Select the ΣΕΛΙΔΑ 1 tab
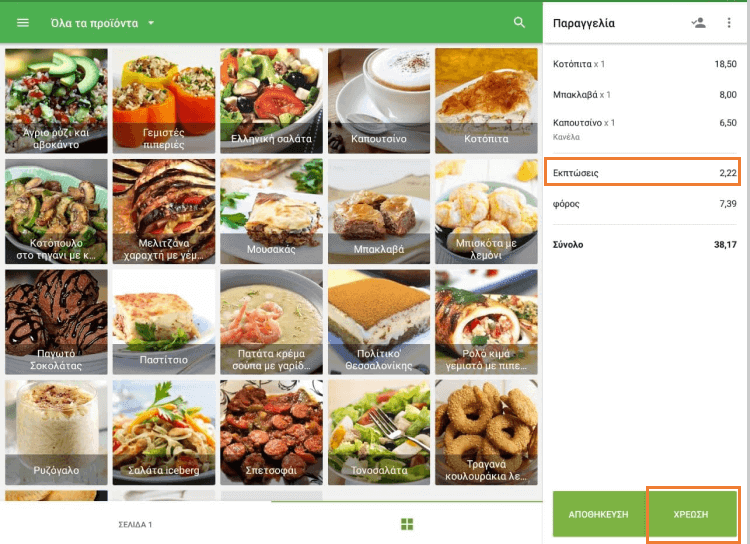The width and height of the screenshot is (750, 544). click(135, 524)
